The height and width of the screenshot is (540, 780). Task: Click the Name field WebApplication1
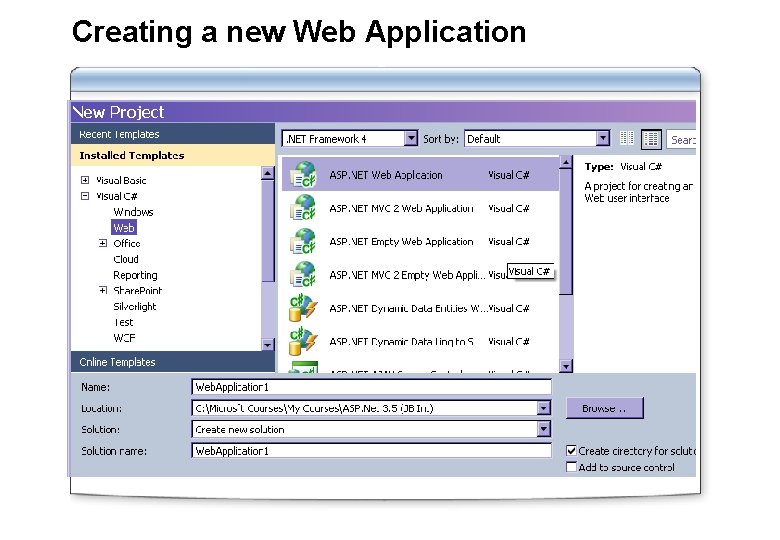(x=371, y=387)
